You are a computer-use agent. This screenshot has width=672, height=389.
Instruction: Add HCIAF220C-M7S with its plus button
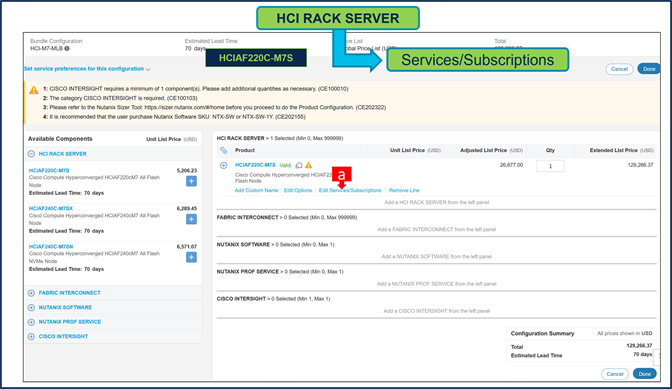[x=191, y=181]
